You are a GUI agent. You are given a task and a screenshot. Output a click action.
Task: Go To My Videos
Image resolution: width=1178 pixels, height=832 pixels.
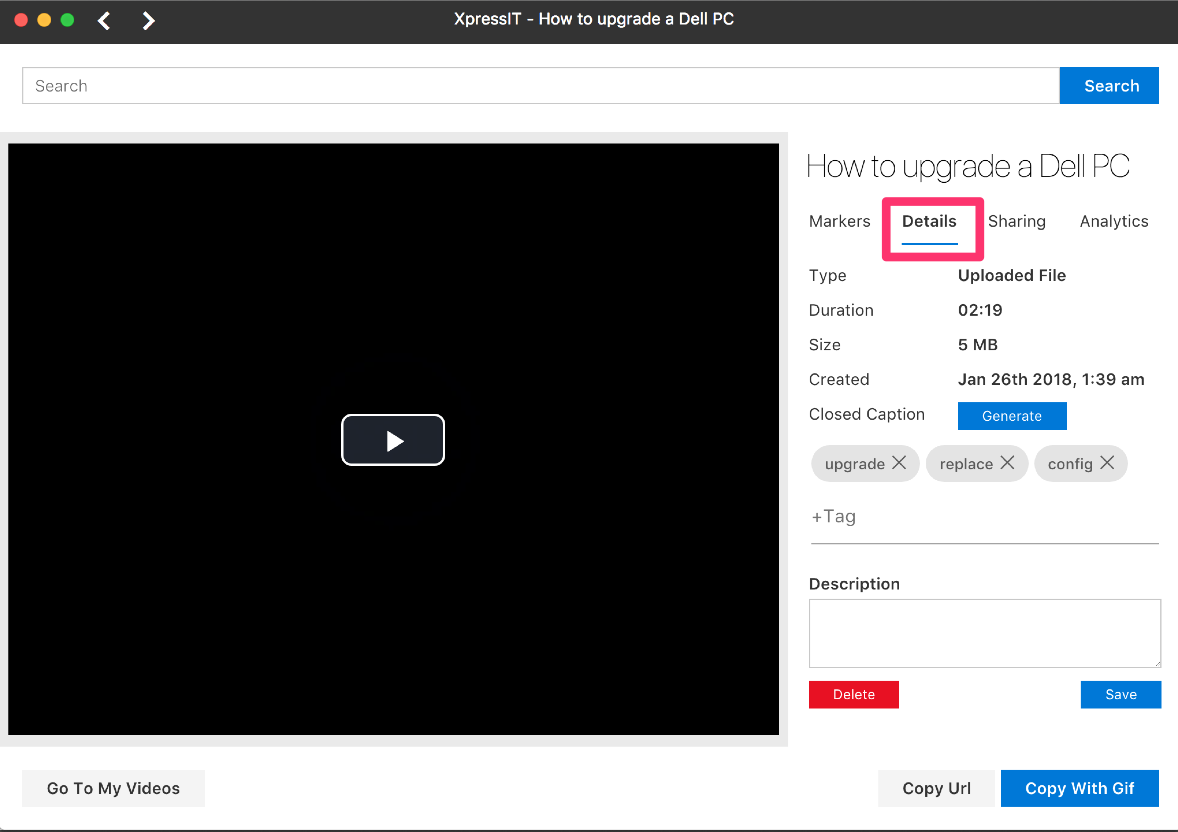[113, 788]
